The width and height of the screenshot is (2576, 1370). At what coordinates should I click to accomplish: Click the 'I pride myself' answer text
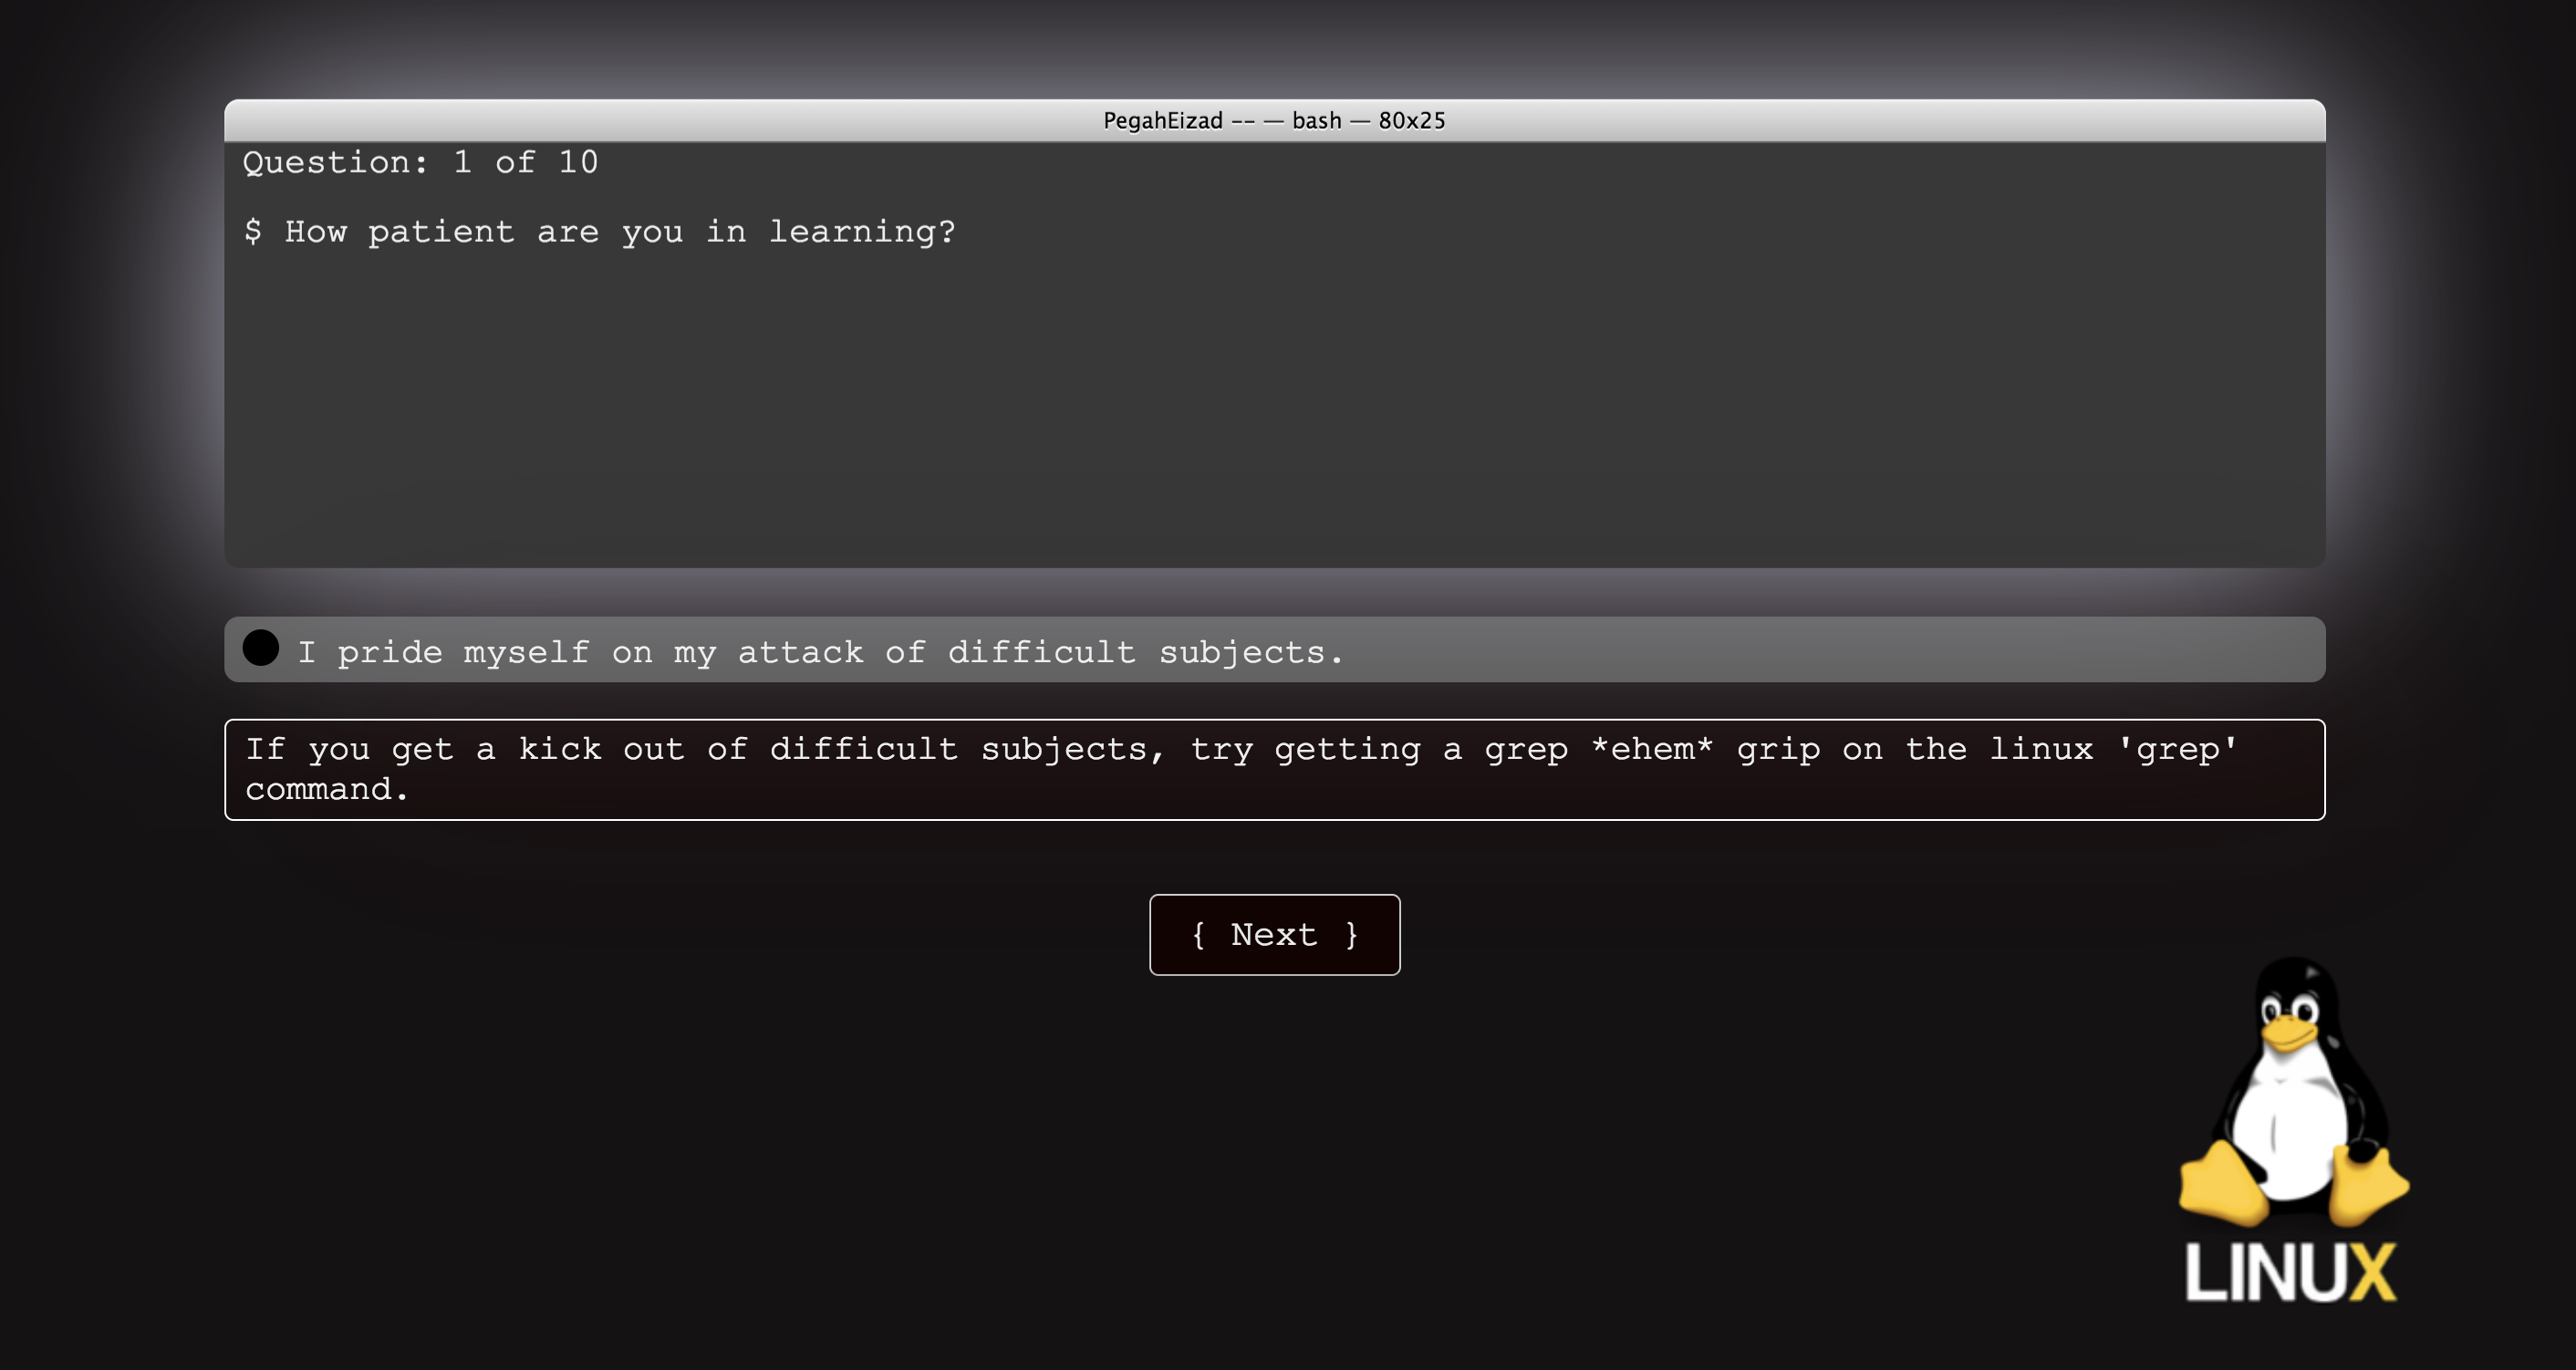pos(820,652)
